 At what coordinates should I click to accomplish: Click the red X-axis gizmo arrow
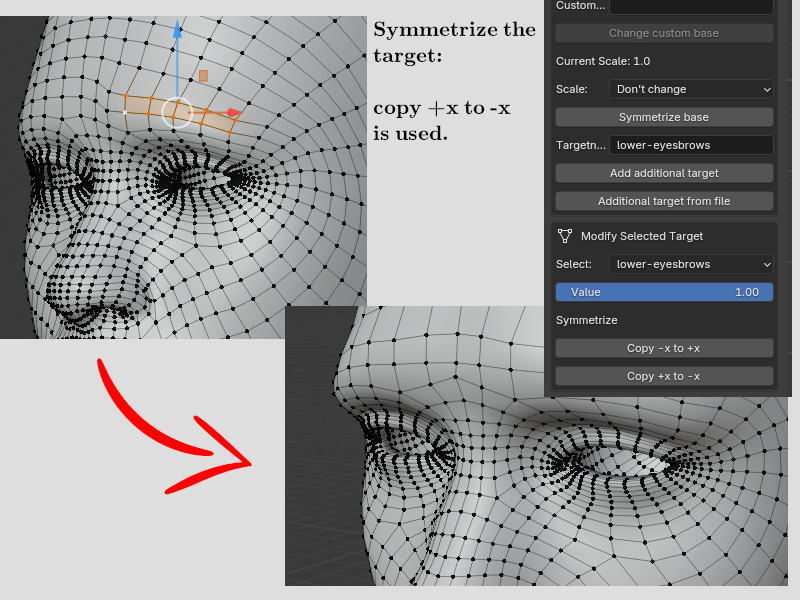point(232,113)
